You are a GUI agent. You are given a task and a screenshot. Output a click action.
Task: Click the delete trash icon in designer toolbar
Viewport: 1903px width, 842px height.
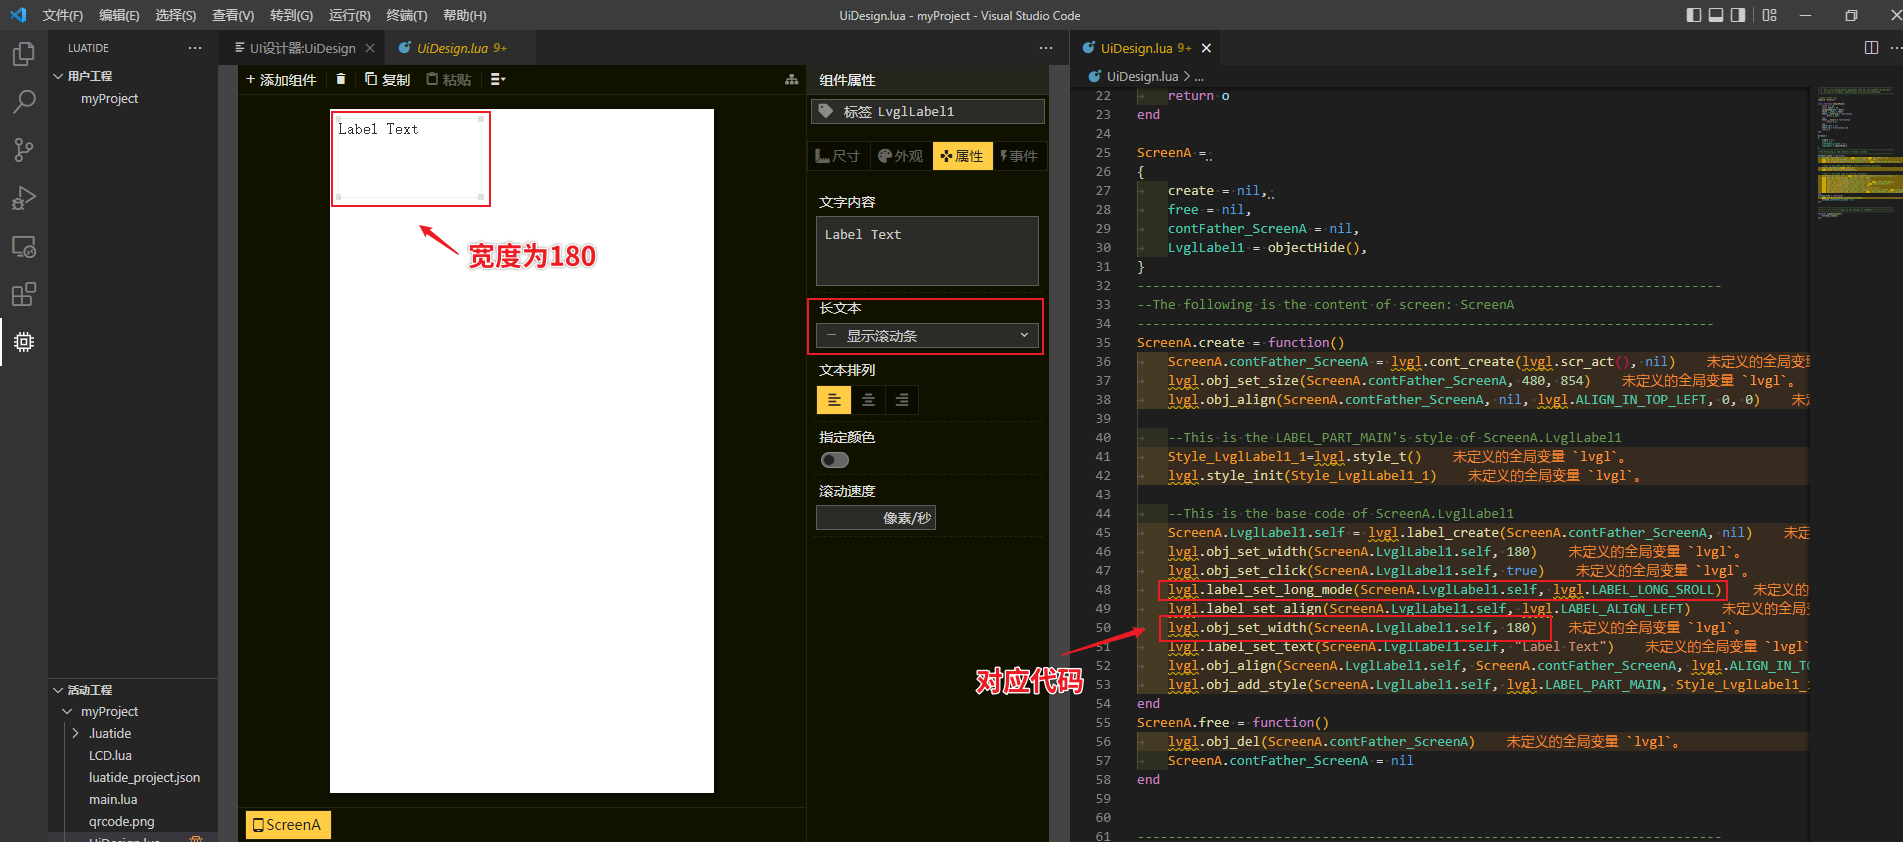341,79
